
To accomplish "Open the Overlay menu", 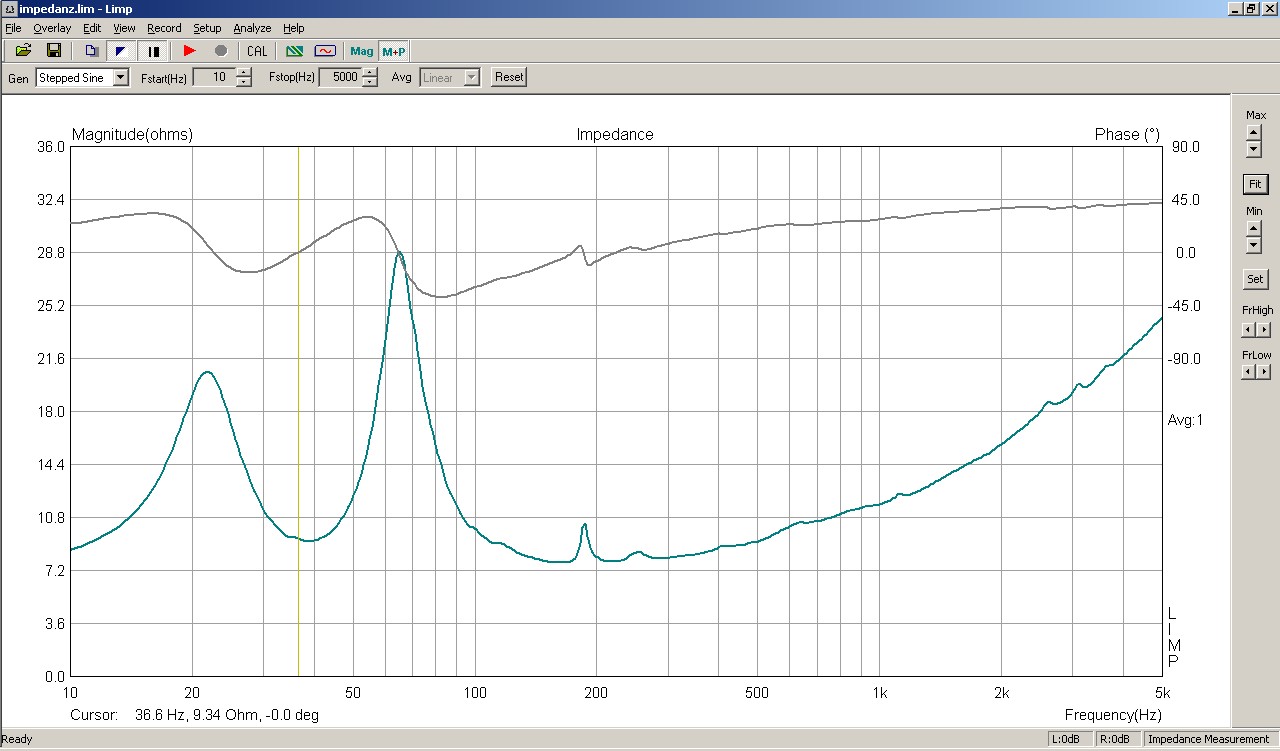I will click(x=52, y=28).
